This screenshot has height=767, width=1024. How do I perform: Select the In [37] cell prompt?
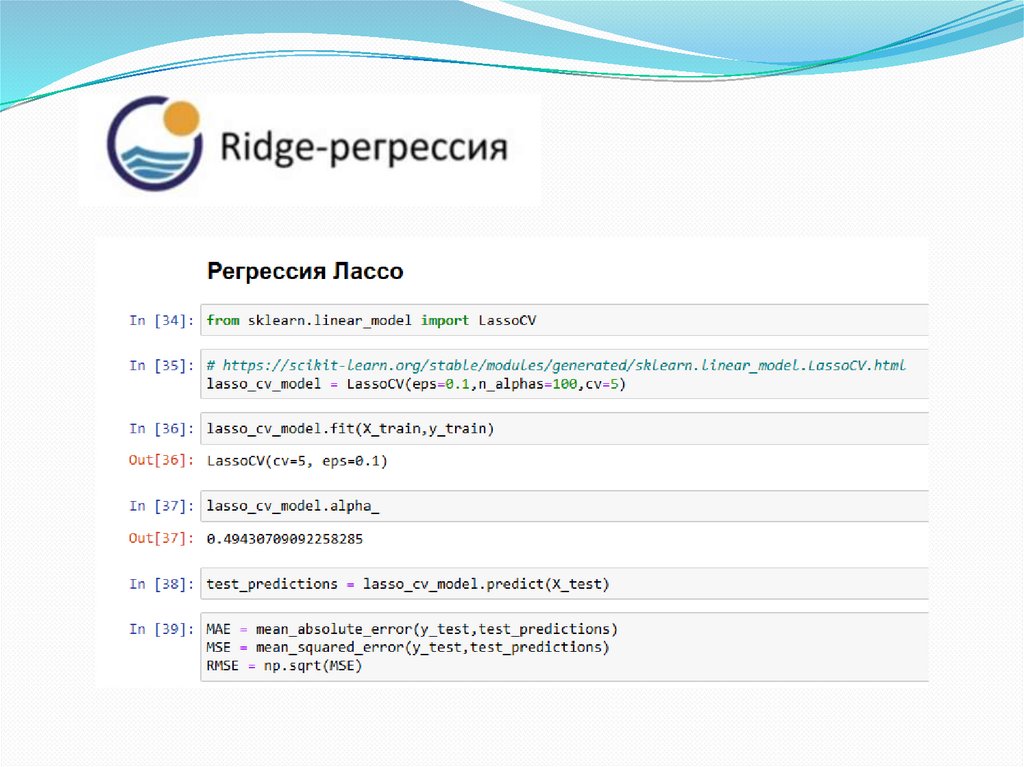(159, 506)
